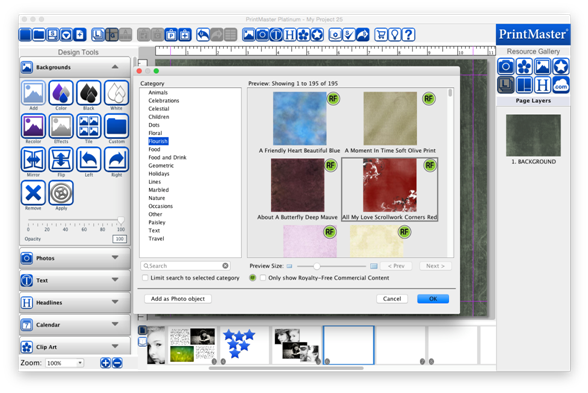This screenshot has width=588, height=393.
Task: Open the Custom background folder icon
Action: [x=116, y=126]
